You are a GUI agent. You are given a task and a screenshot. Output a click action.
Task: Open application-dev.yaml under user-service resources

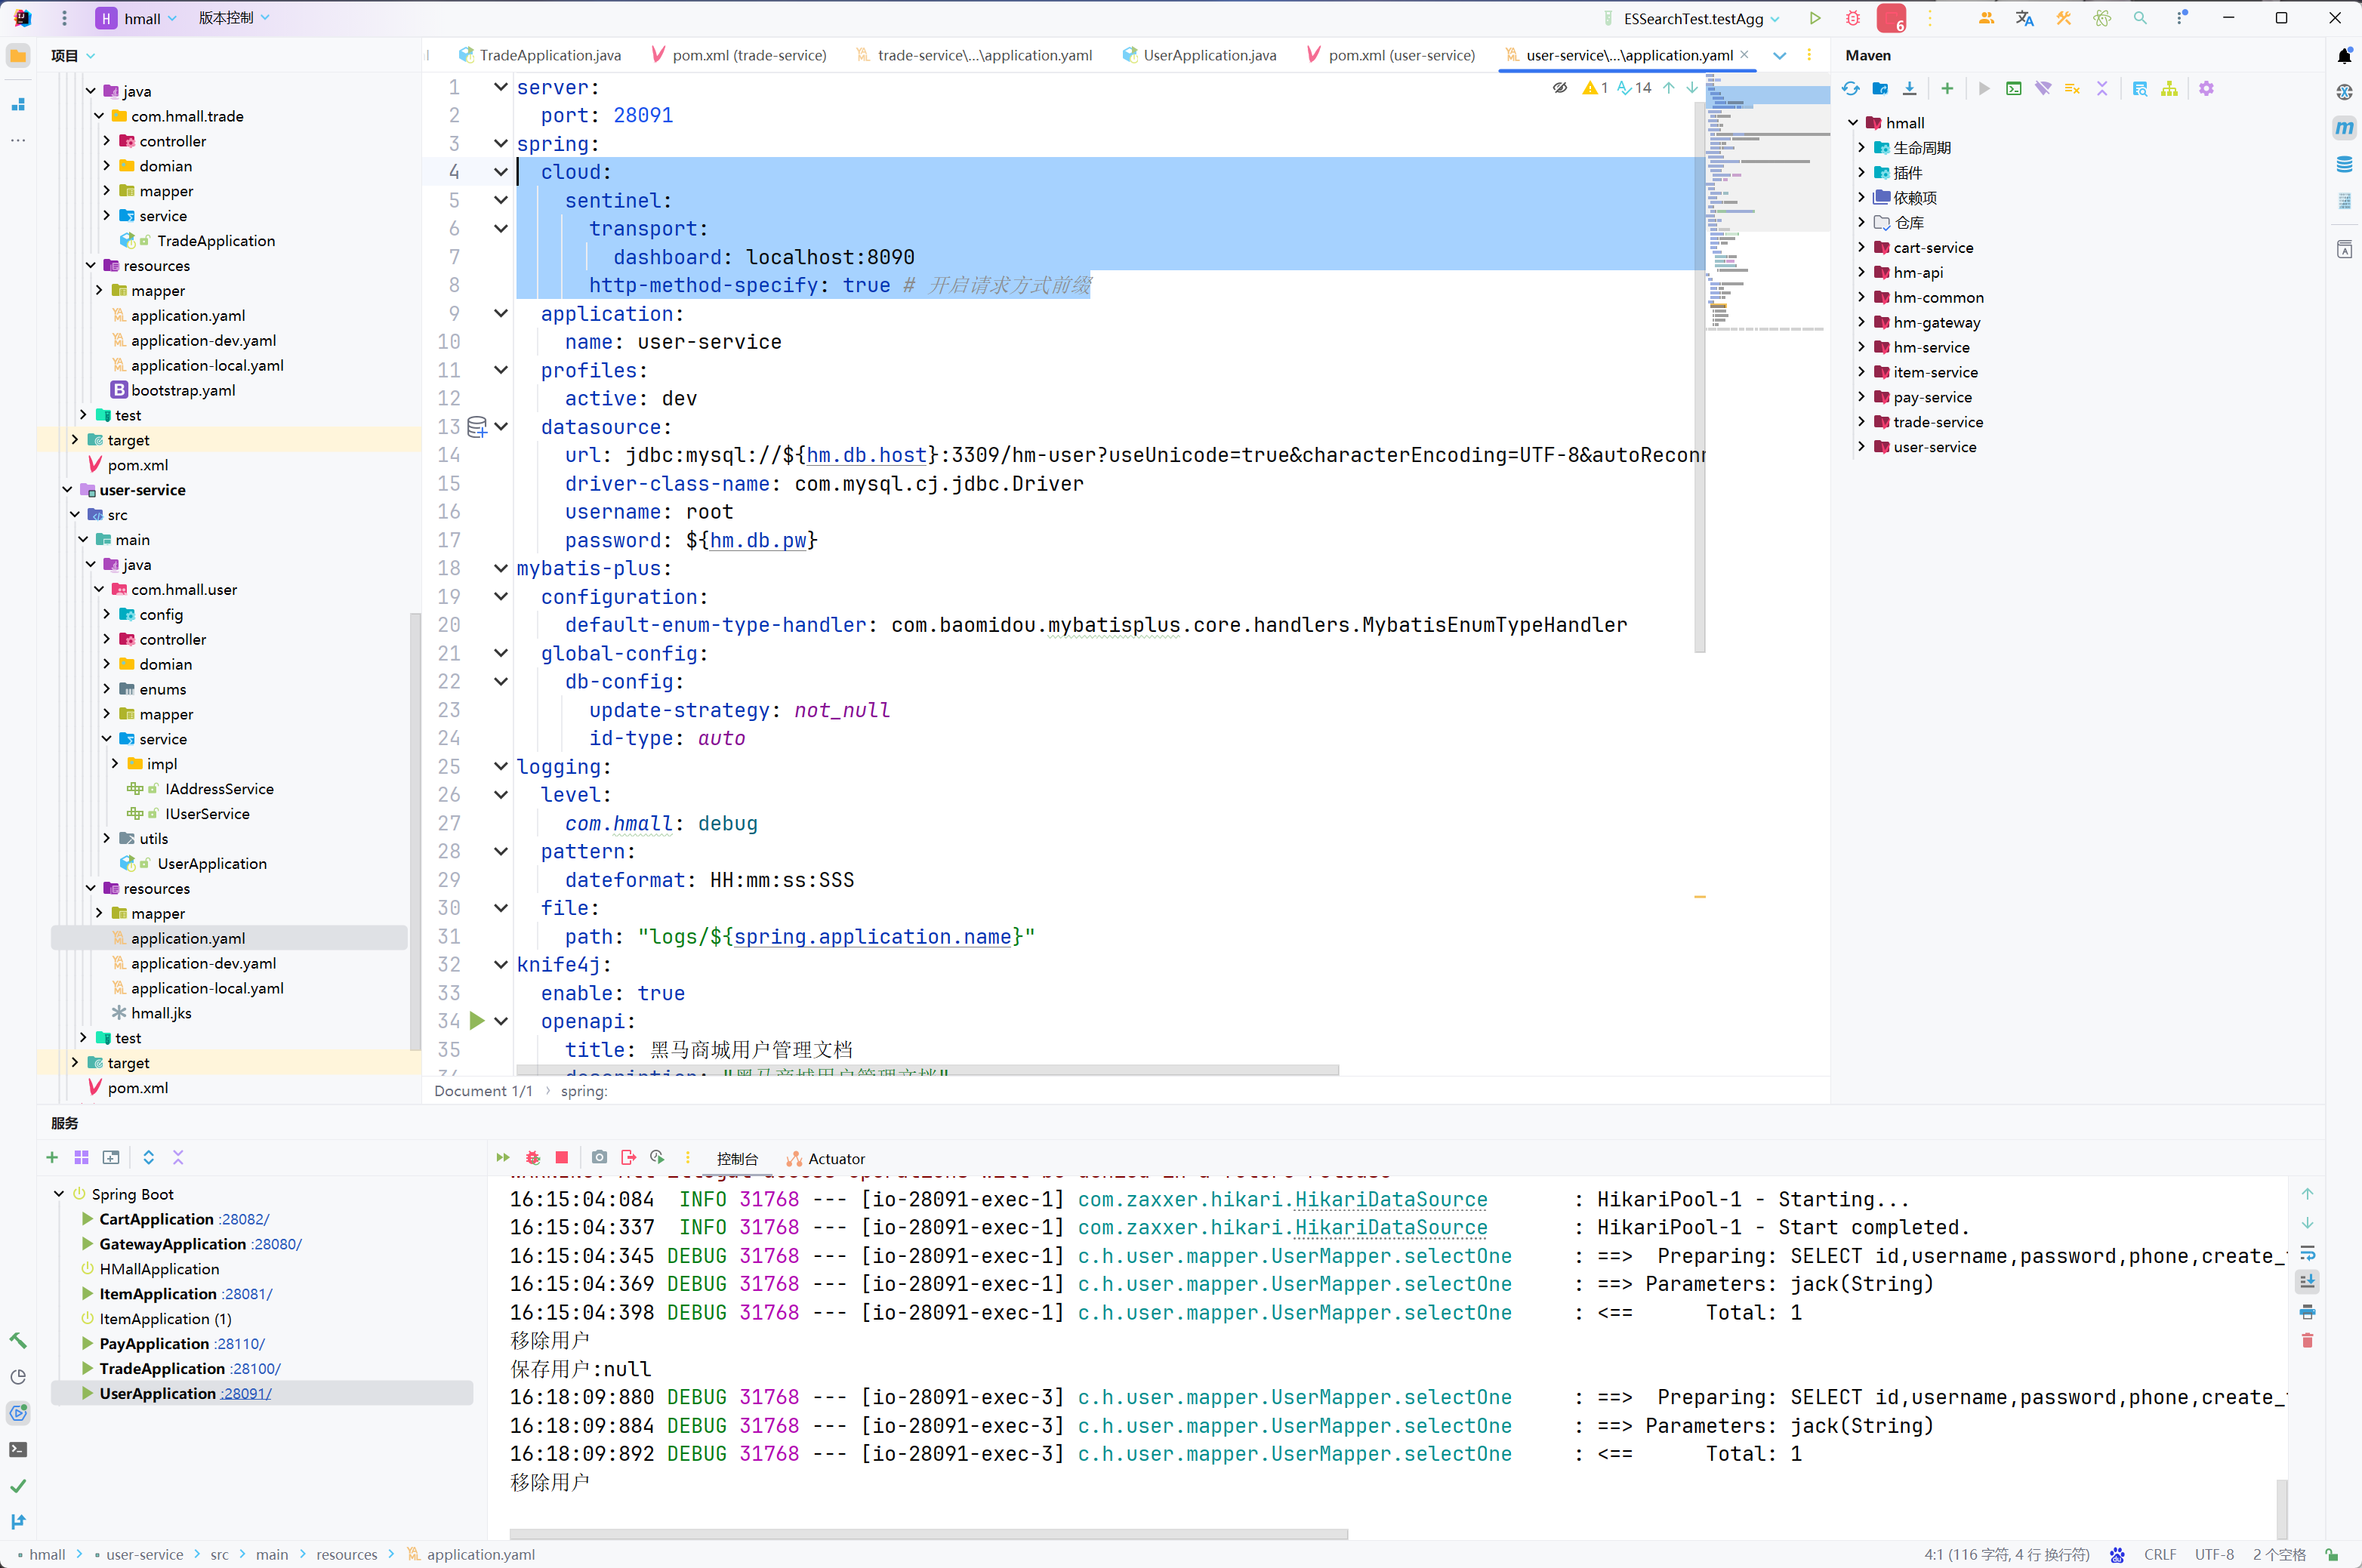click(203, 963)
